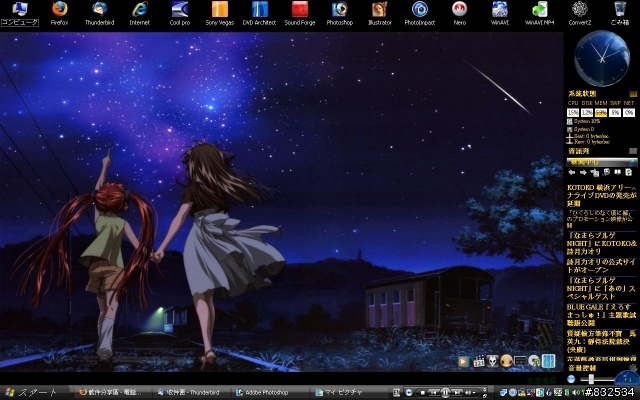Viewport: 640px width, 400px height.
Task: Click the light blue panel dock icon
Action: pos(549,361)
